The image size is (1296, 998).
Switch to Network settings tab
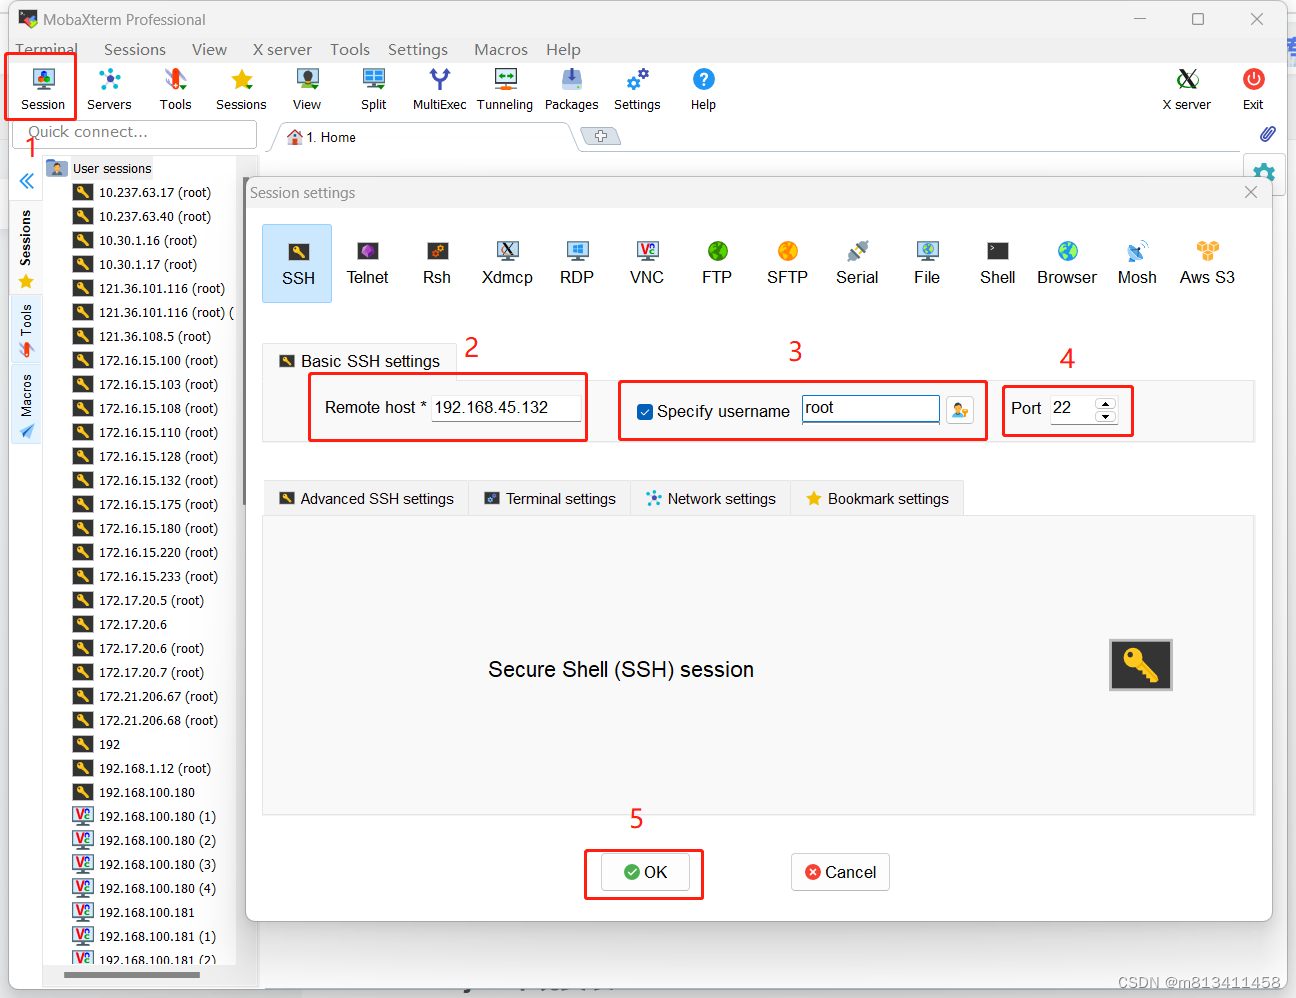(x=711, y=498)
